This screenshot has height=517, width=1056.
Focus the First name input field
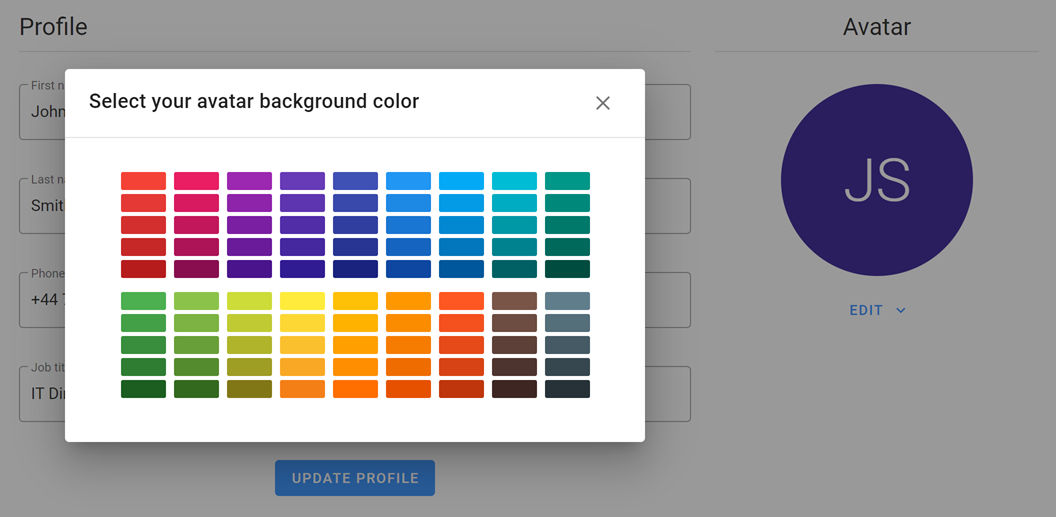42,111
